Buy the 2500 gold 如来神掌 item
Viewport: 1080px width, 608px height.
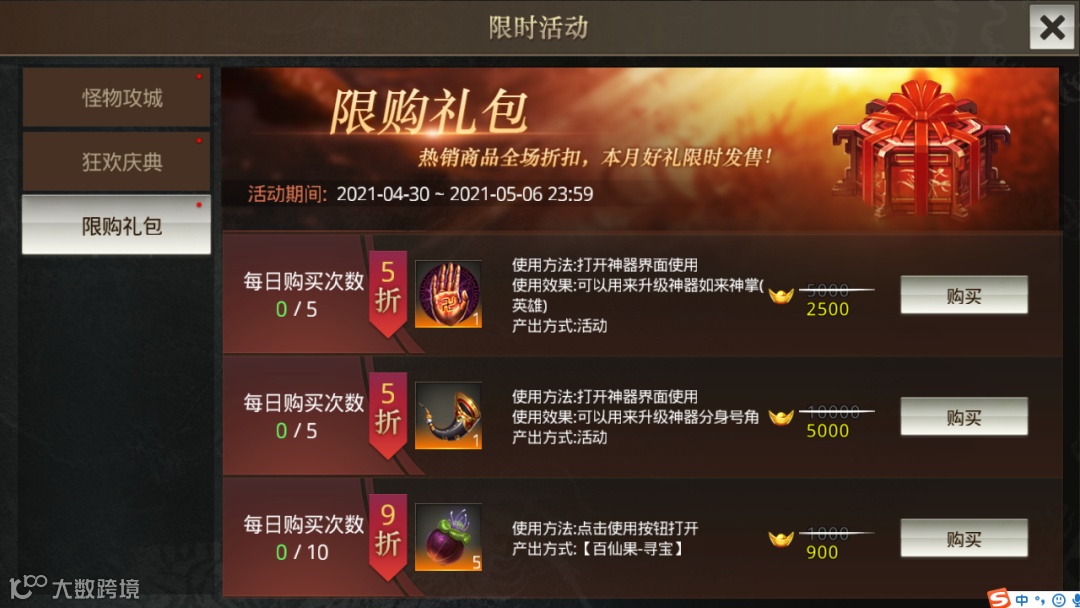point(964,295)
